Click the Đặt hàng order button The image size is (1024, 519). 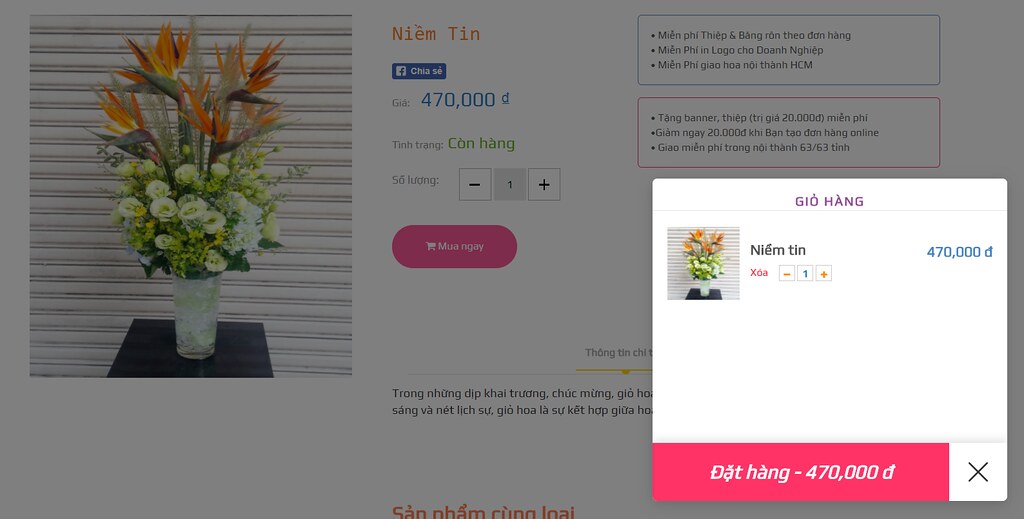(x=801, y=472)
